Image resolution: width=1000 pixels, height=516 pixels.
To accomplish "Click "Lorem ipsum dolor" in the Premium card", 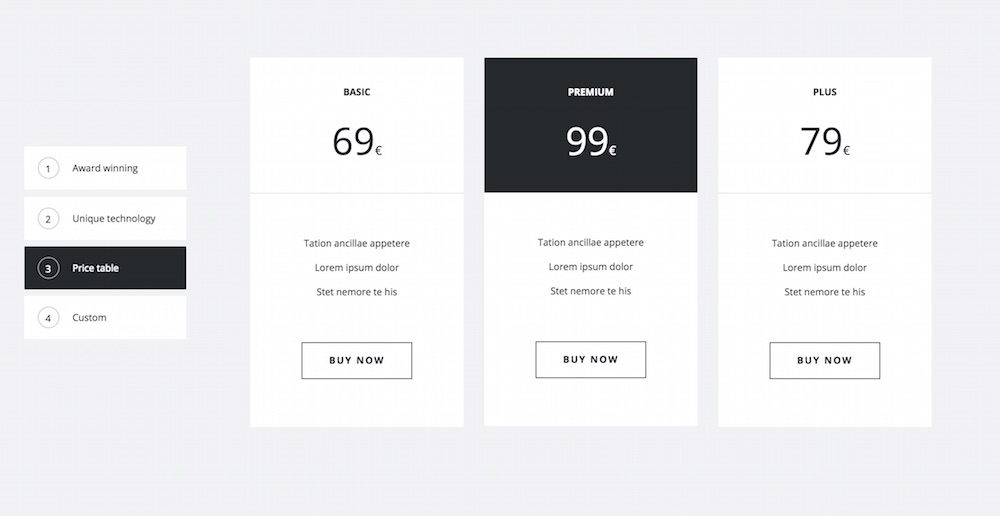I will (591, 267).
